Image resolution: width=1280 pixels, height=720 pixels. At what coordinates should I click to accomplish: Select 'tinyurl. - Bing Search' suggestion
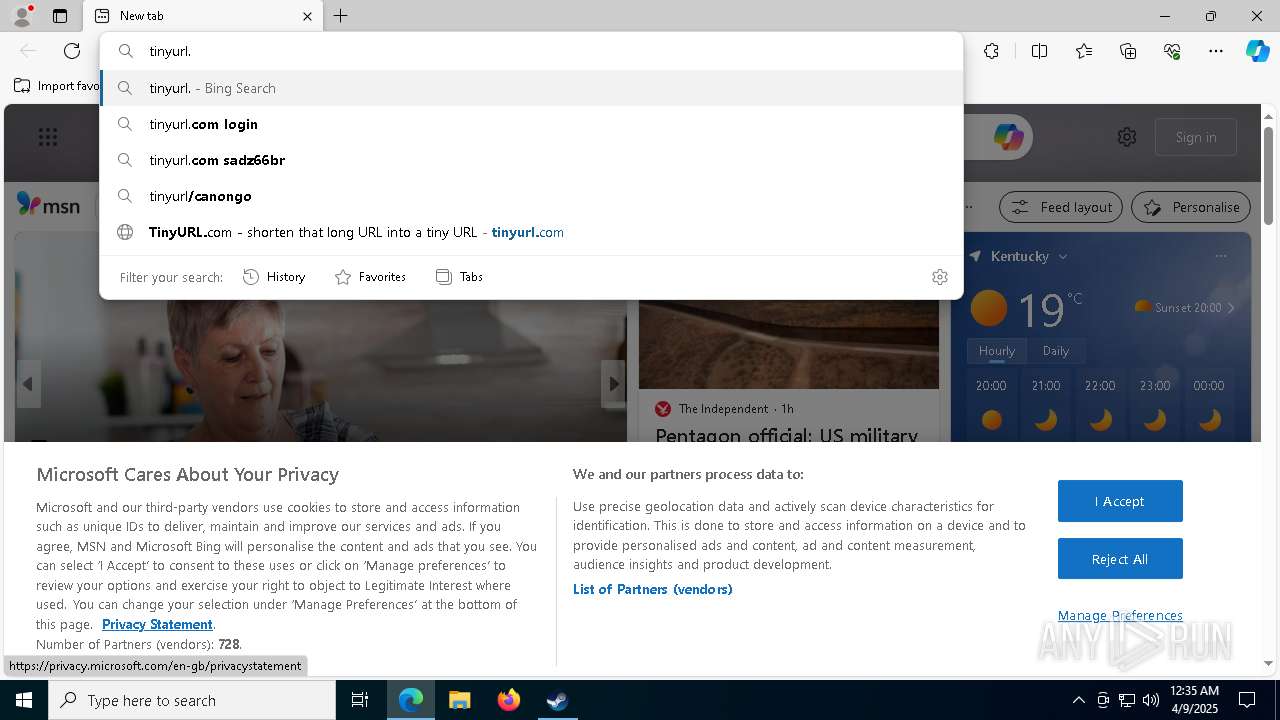[532, 88]
